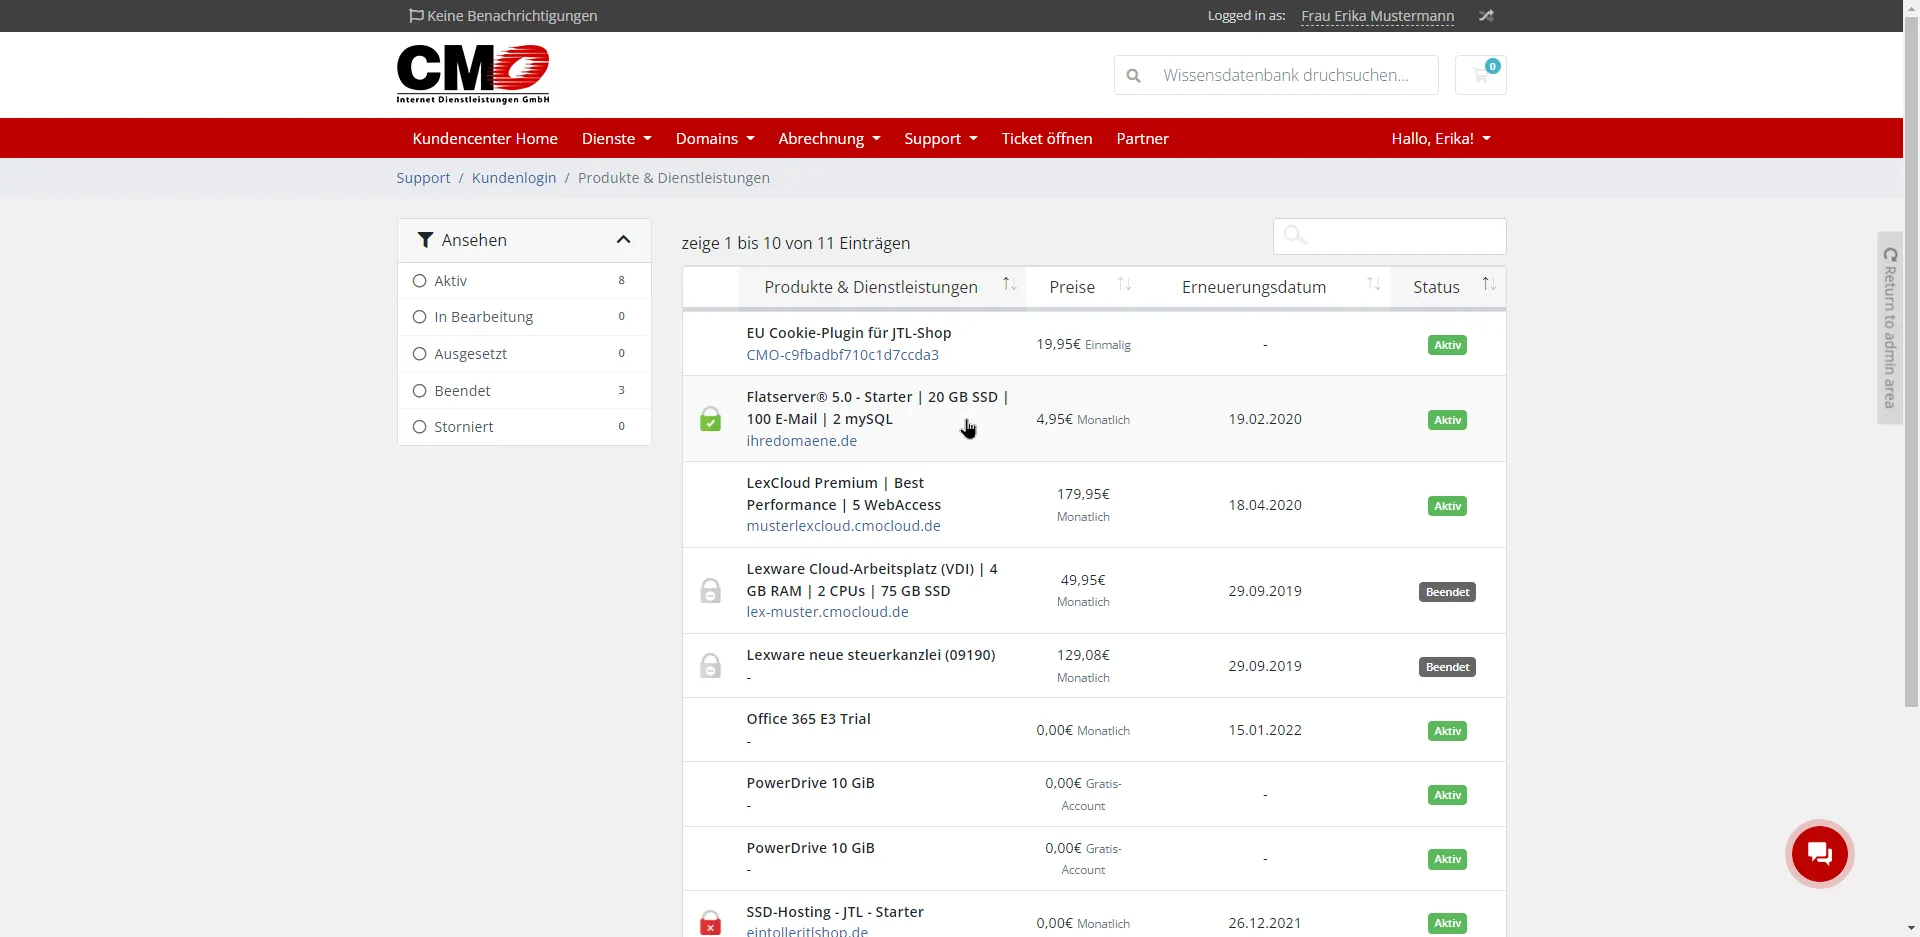Click SSD-Hosting - JTL - Starter title
This screenshot has width=1920, height=937.
tap(835, 912)
